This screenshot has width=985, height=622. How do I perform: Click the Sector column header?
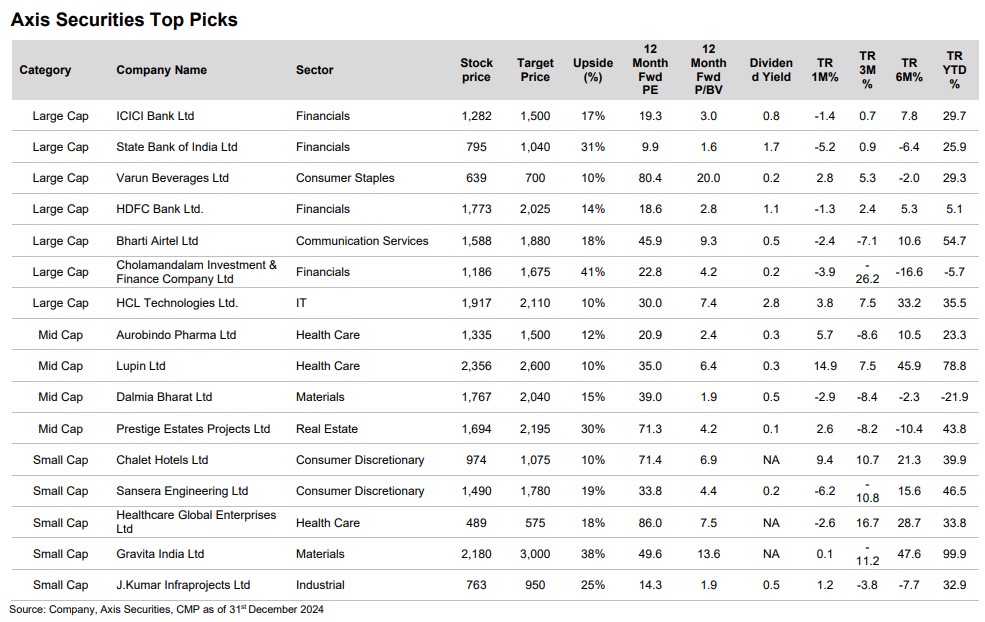click(314, 70)
